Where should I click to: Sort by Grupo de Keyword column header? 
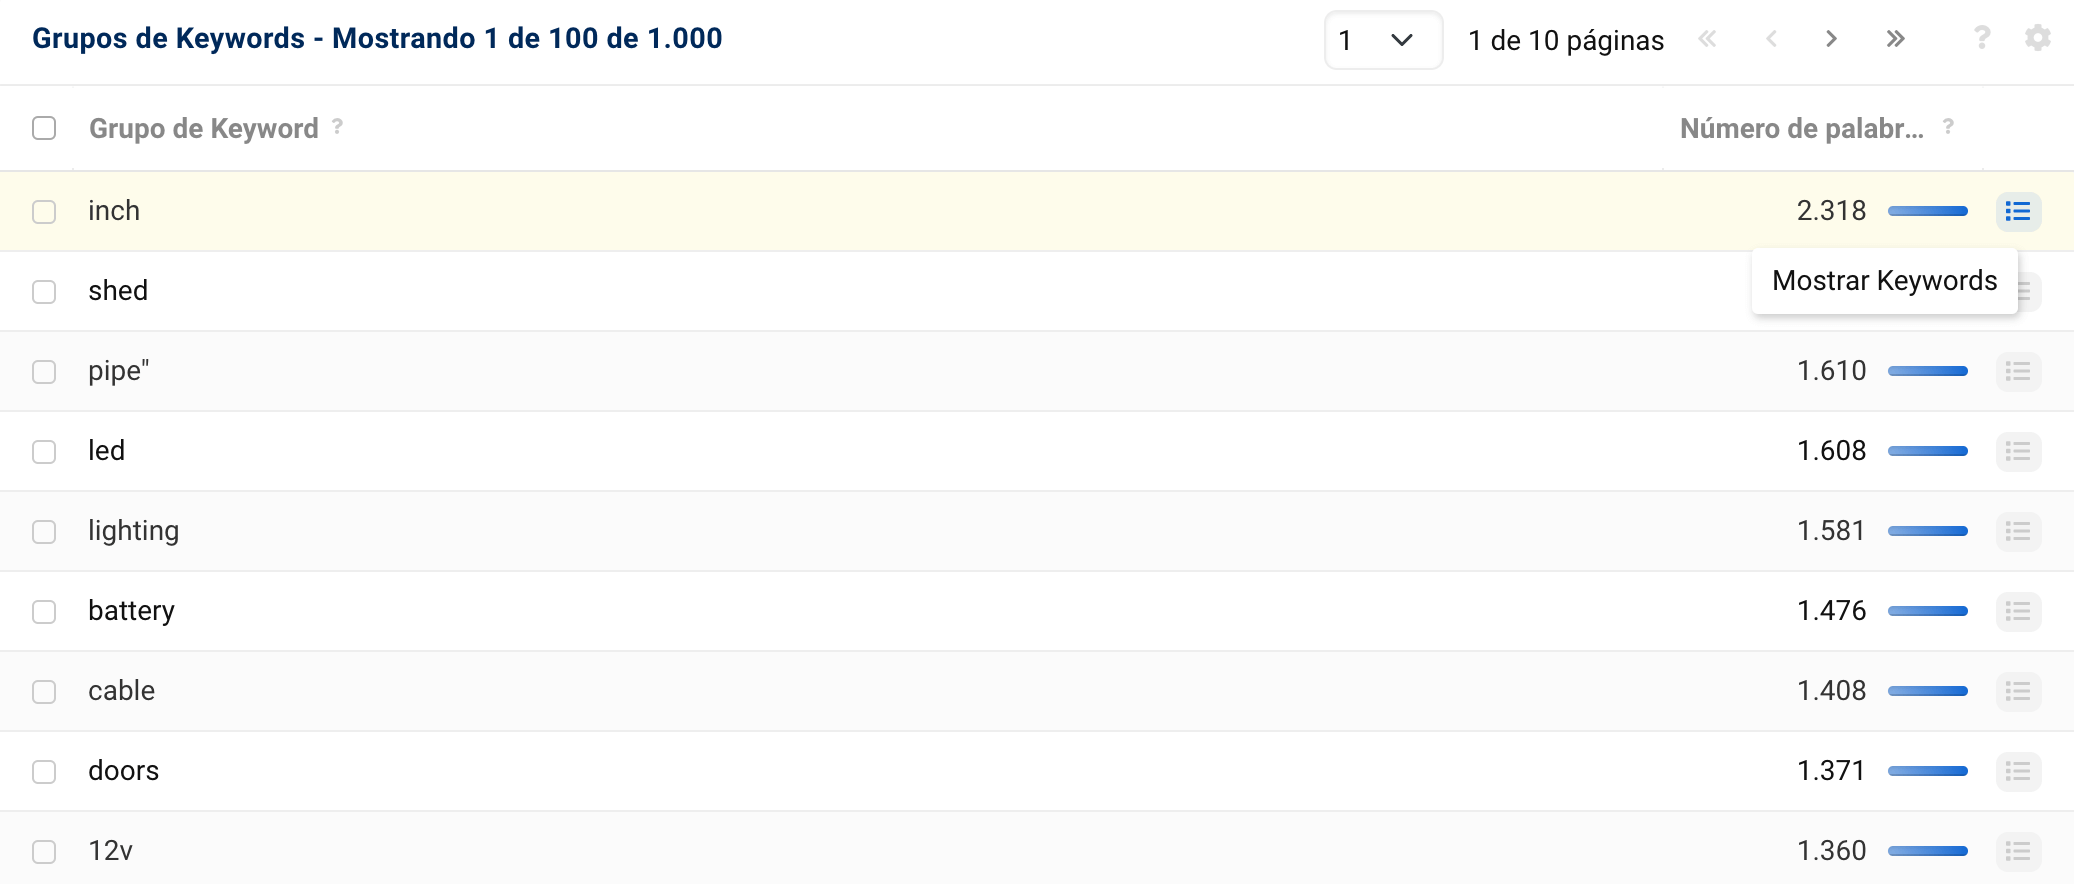coord(204,128)
